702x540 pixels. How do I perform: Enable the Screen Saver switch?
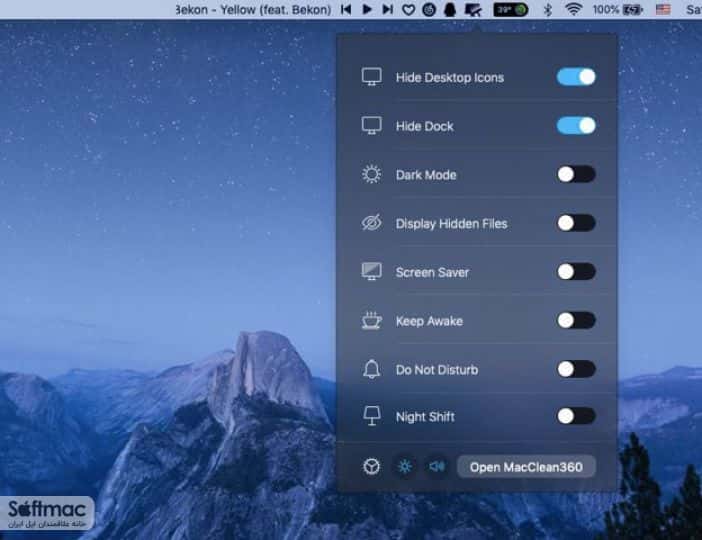576,271
